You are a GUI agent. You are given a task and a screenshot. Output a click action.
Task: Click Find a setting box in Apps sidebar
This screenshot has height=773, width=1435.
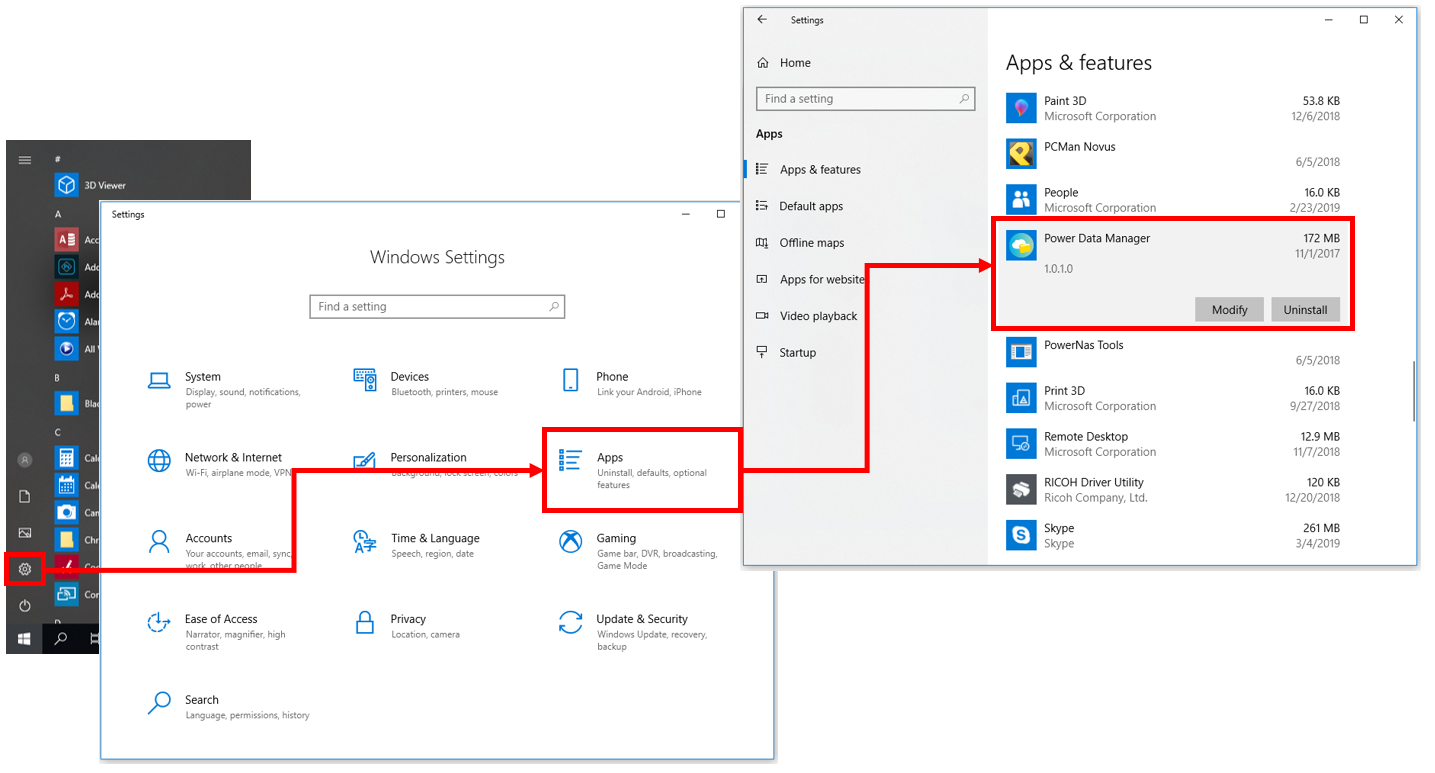(x=865, y=99)
